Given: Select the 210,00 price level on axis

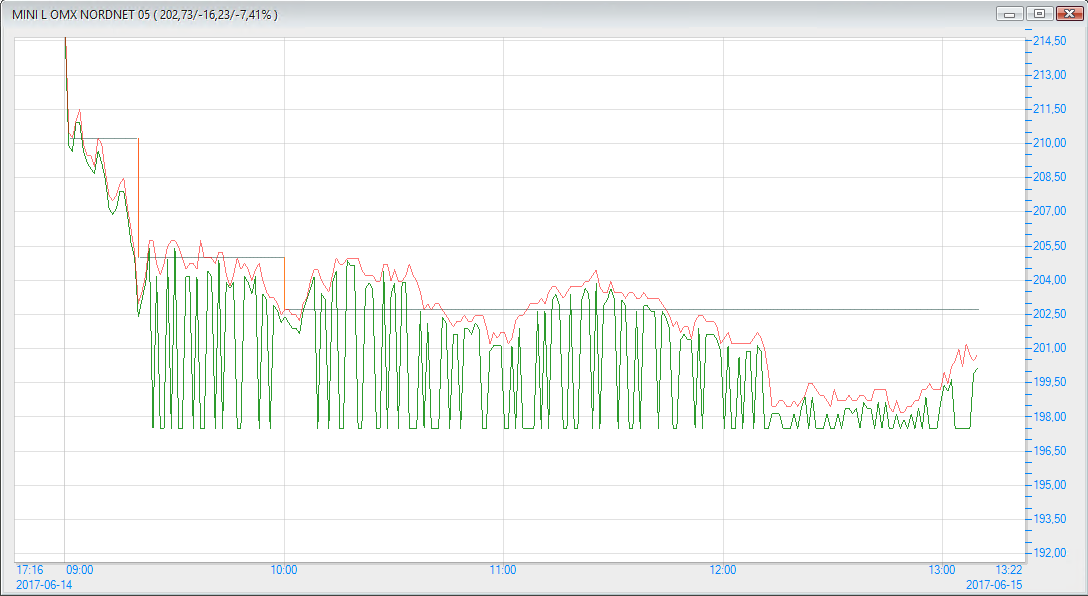Looking at the screenshot, I should click(x=1049, y=143).
